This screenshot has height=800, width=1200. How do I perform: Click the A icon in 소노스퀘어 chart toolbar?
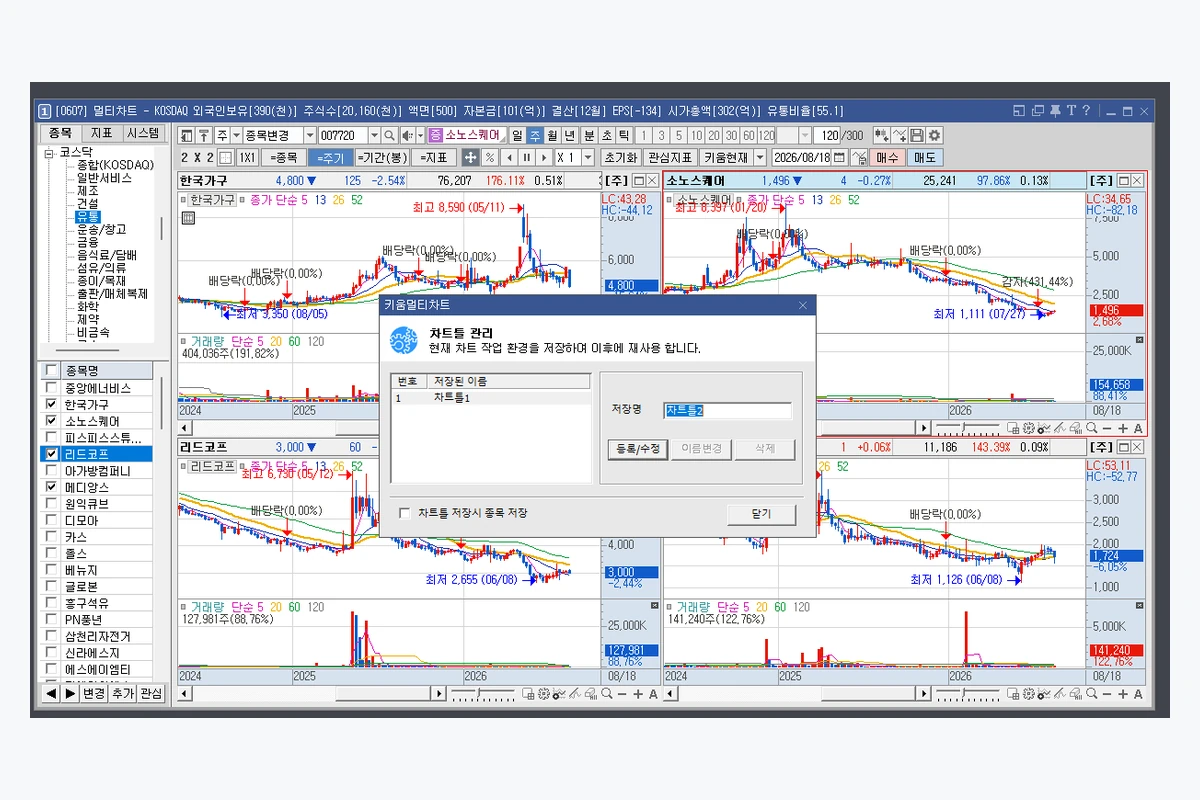pos(1138,428)
